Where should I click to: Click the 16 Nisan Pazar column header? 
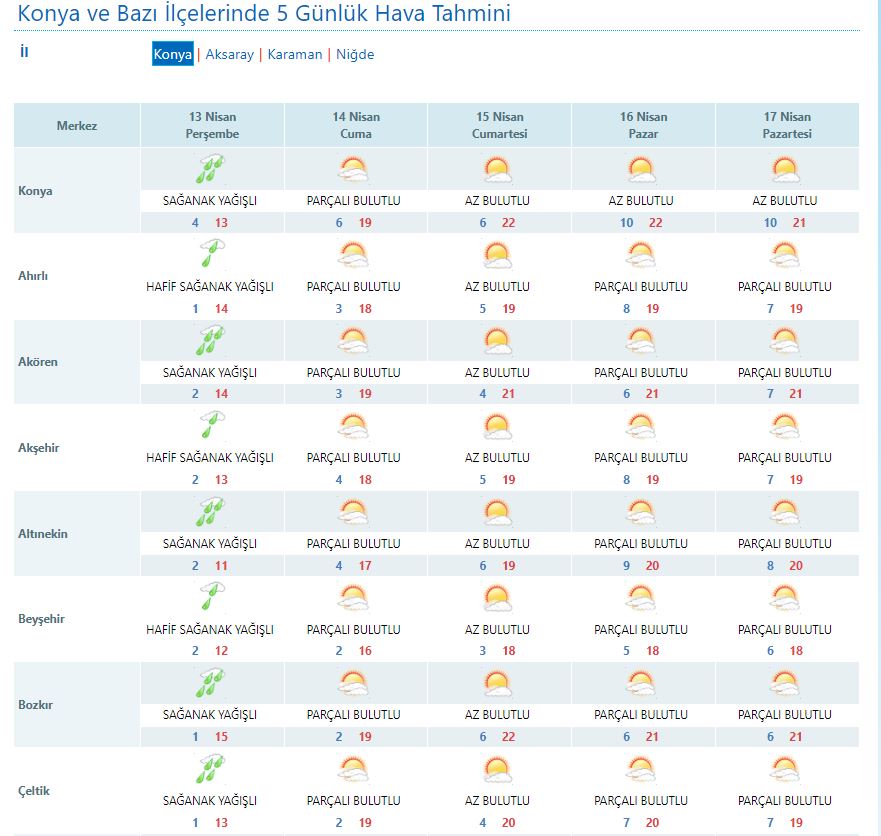click(643, 125)
